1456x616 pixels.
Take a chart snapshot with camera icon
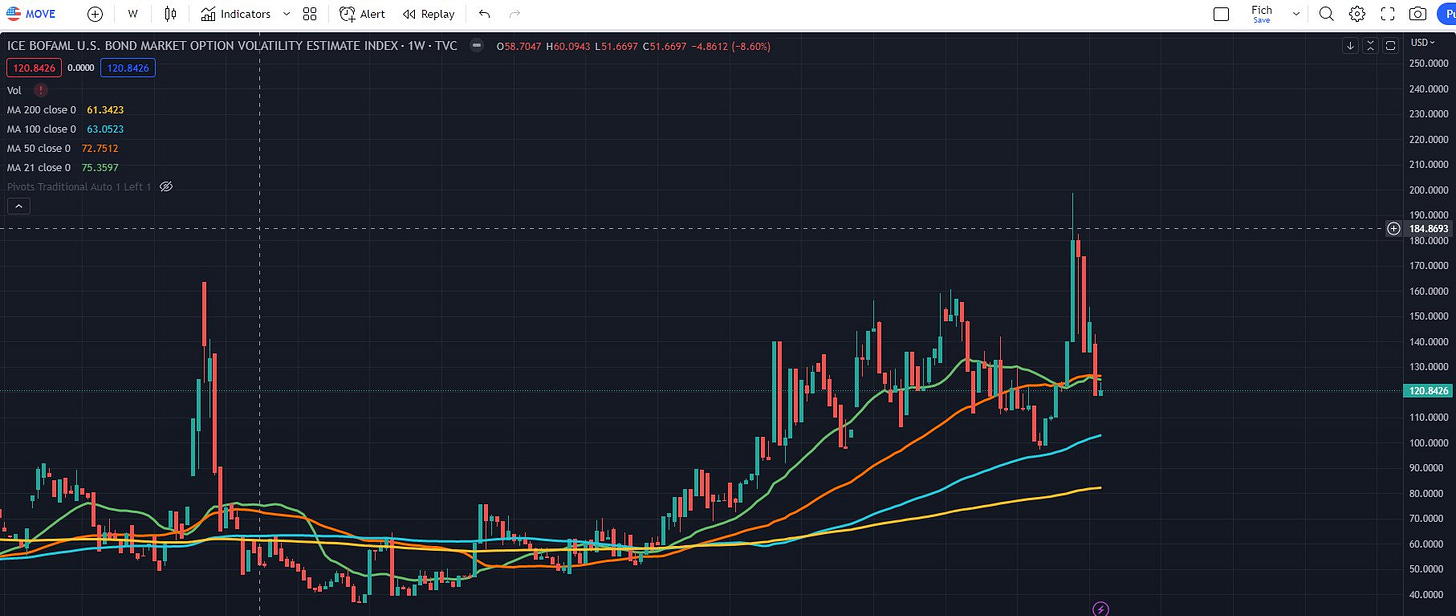point(1418,14)
